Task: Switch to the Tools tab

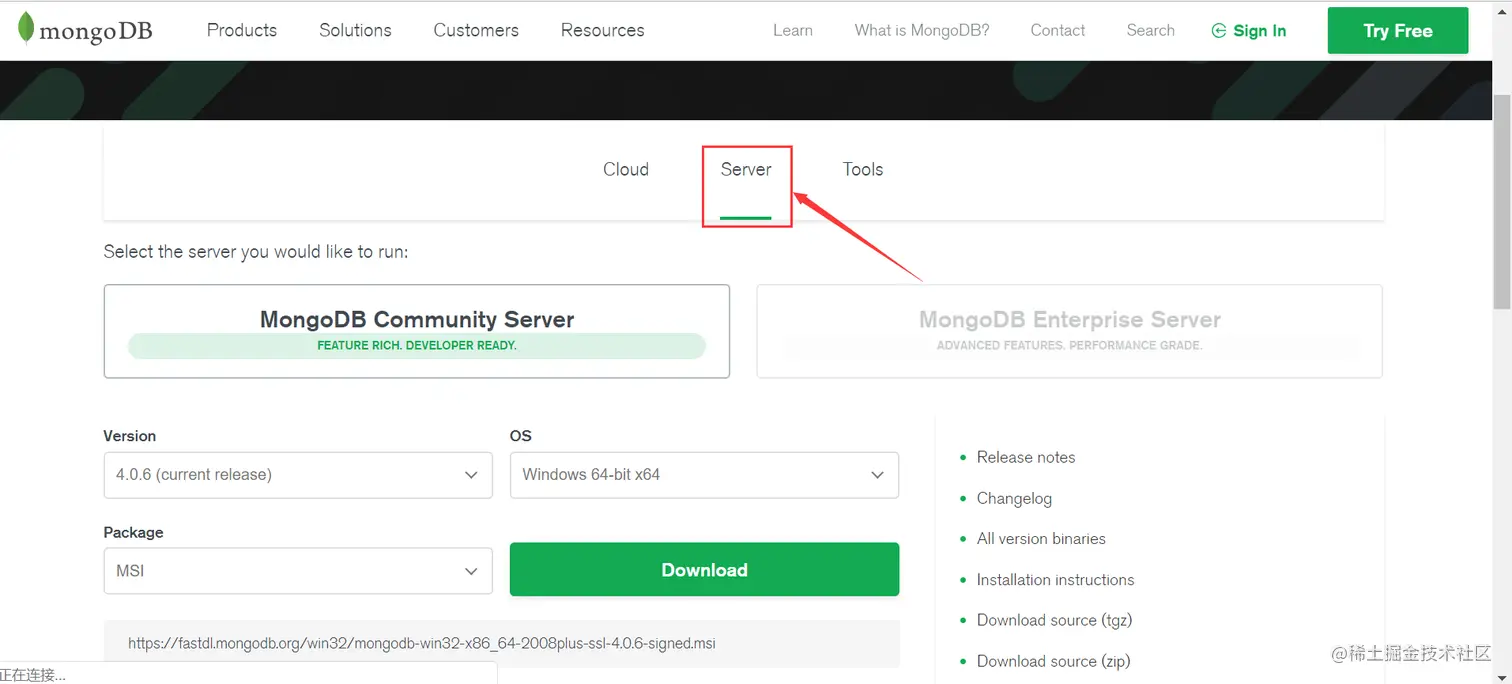Action: click(863, 169)
